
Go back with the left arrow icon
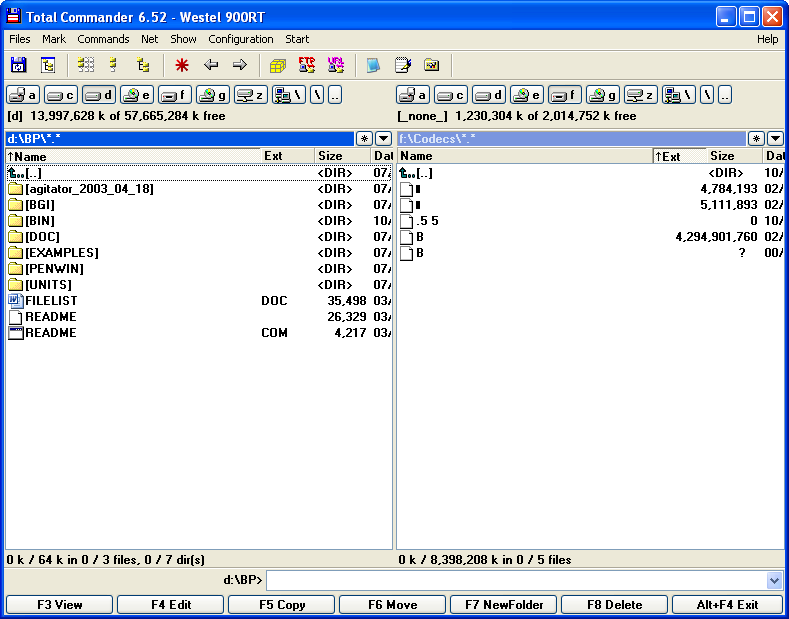[x=211, y=65]
